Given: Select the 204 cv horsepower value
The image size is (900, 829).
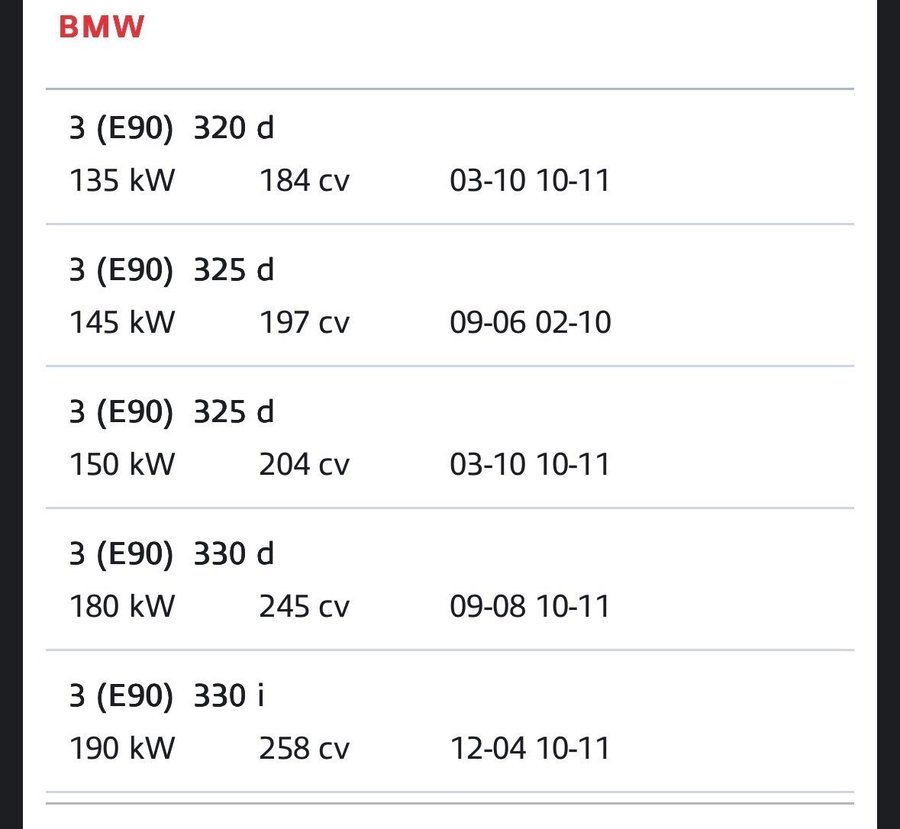Looking at the screenshot, I should (304, 465).
